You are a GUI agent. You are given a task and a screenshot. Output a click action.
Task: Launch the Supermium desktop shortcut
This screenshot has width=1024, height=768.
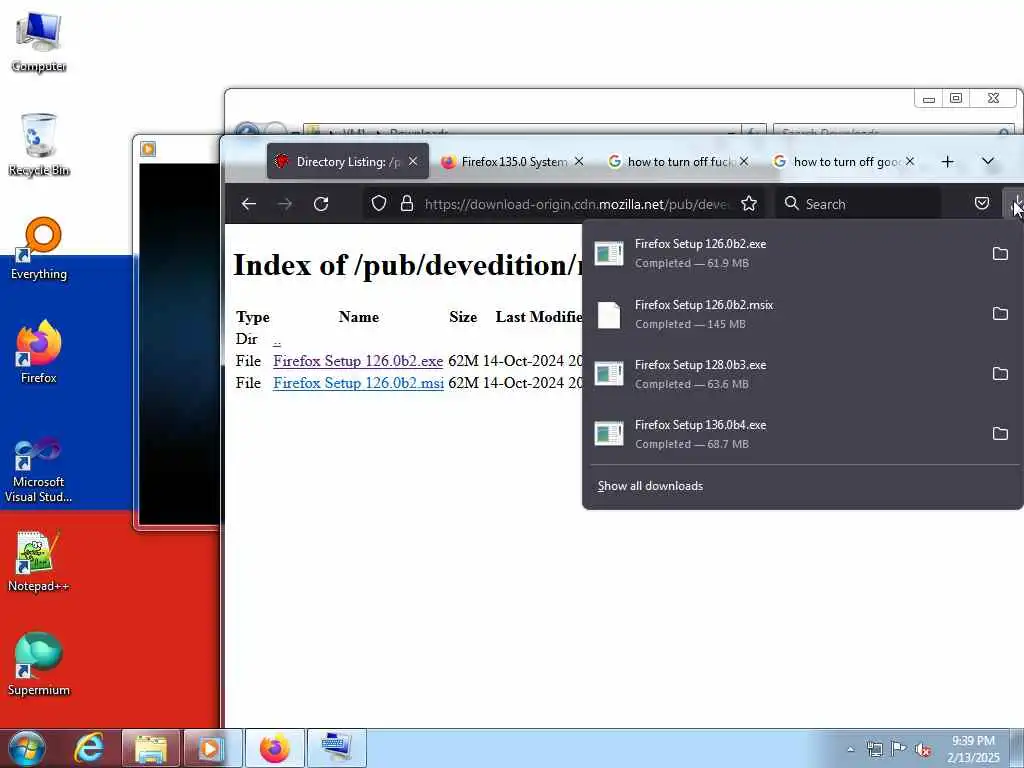(39, 664)
